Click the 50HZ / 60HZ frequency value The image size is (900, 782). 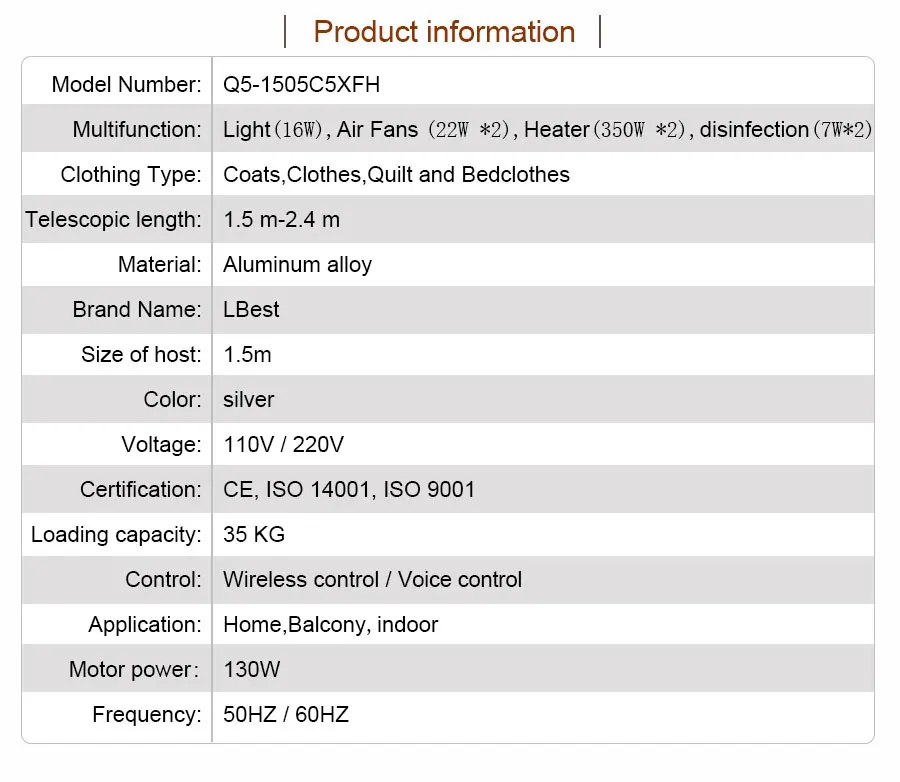(285, 714)
